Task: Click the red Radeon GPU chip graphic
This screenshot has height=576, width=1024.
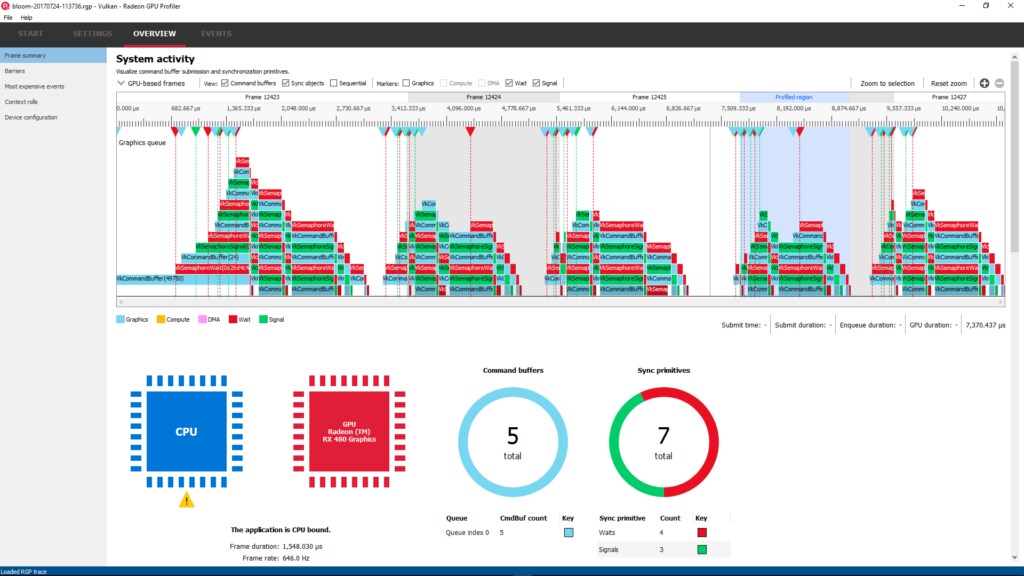Action: pos(349,432)
